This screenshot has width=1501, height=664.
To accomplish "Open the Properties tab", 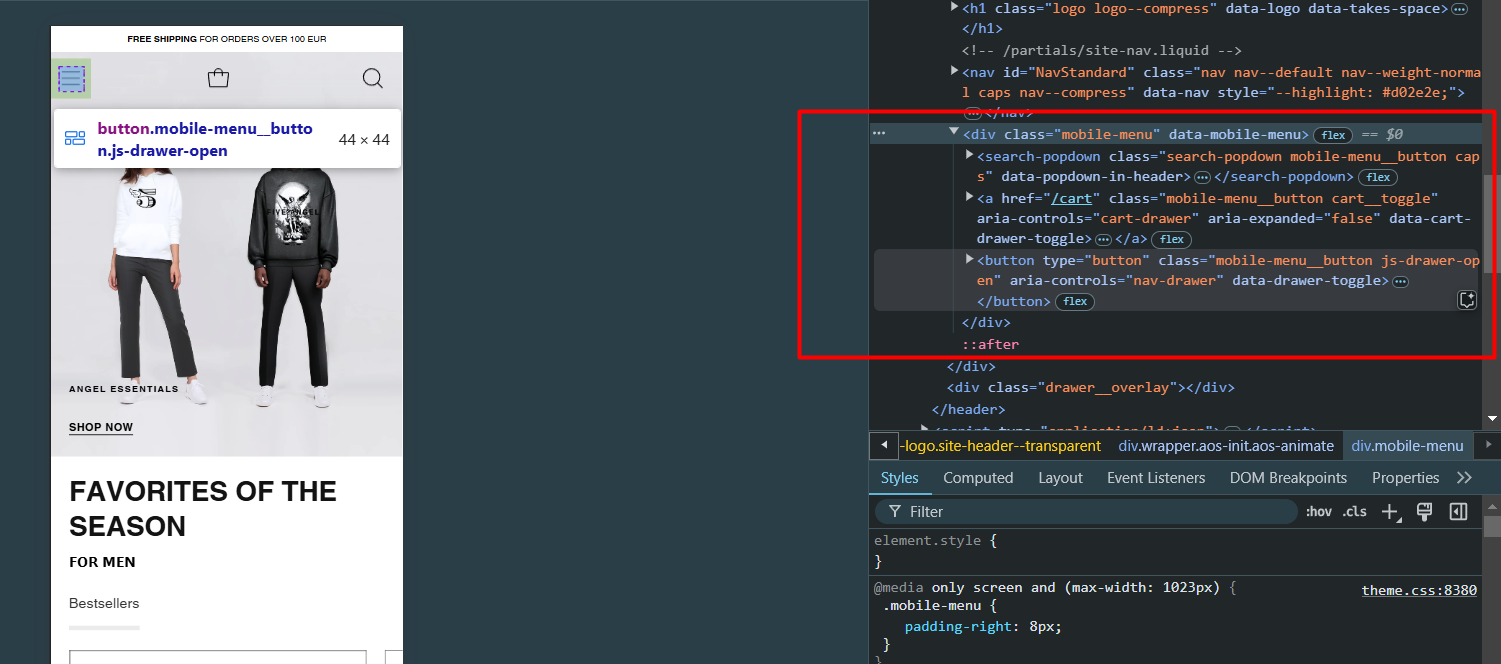I will 1405,477.
